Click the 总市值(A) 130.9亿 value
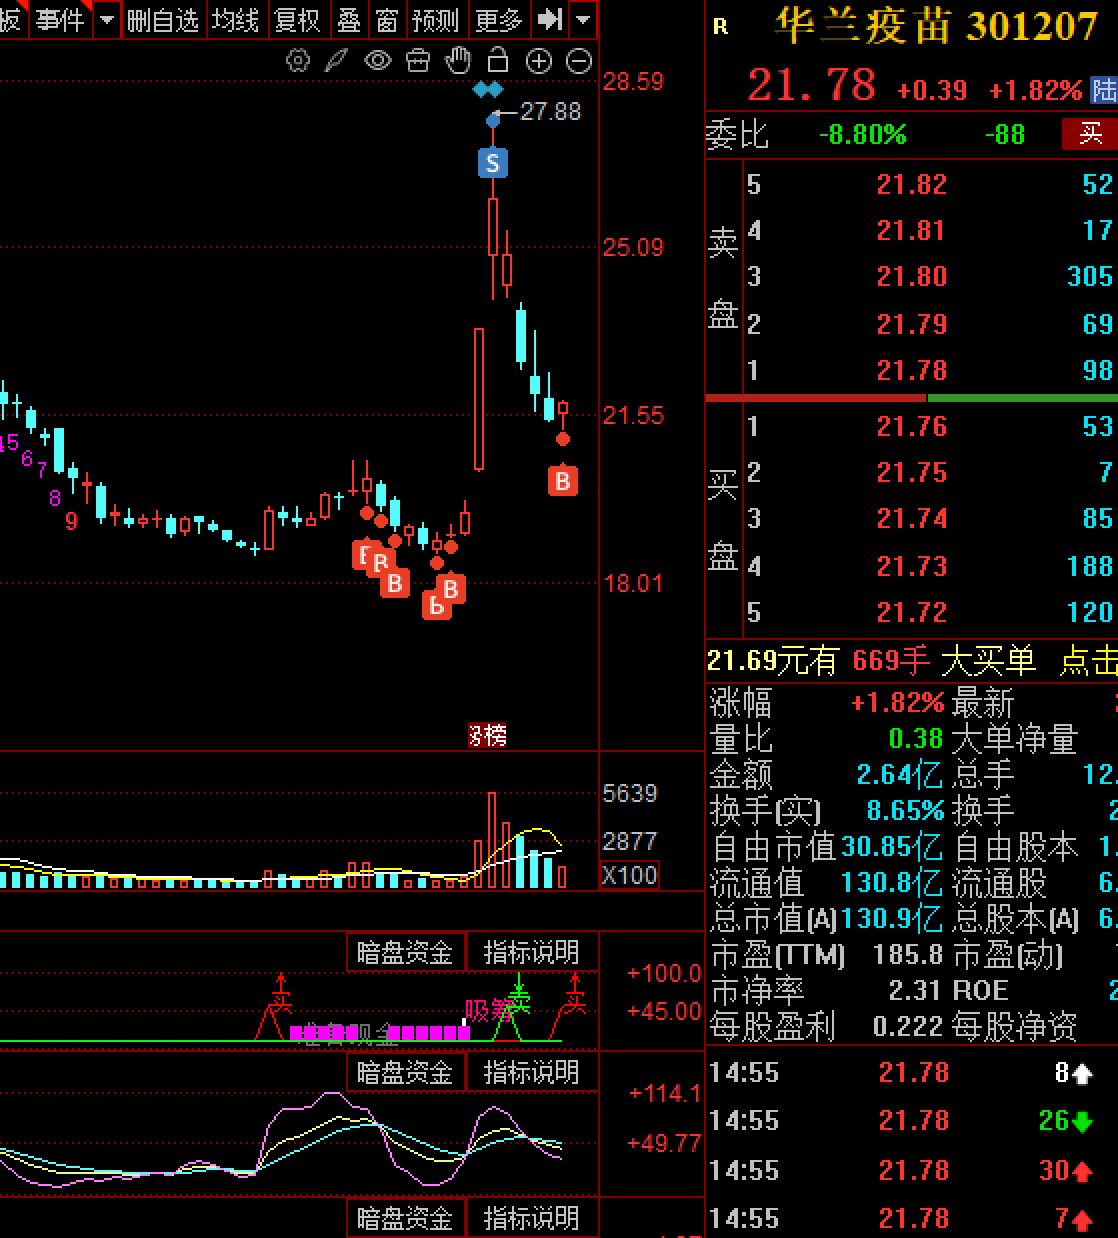Viewport: 1118px width, 1238px height. click(x=891, y=918)
